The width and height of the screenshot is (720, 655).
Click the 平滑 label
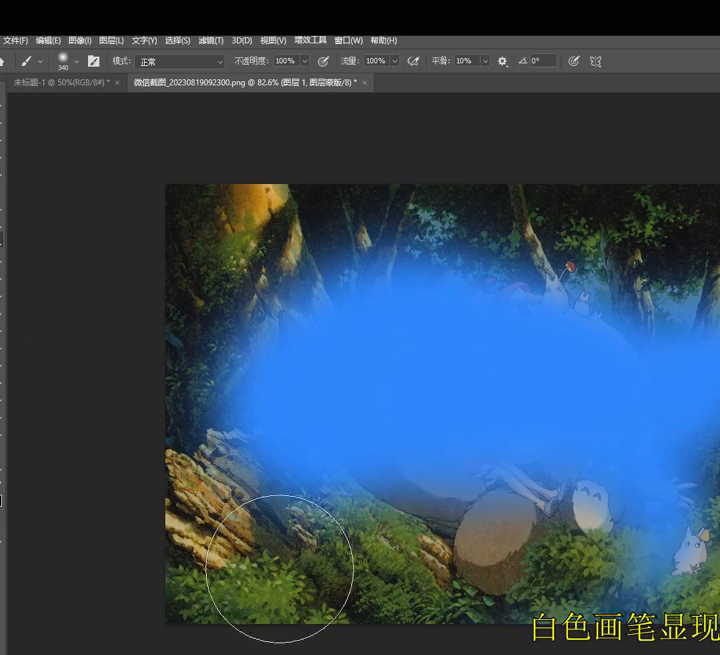pyautogui.click(x=441, y=61)
